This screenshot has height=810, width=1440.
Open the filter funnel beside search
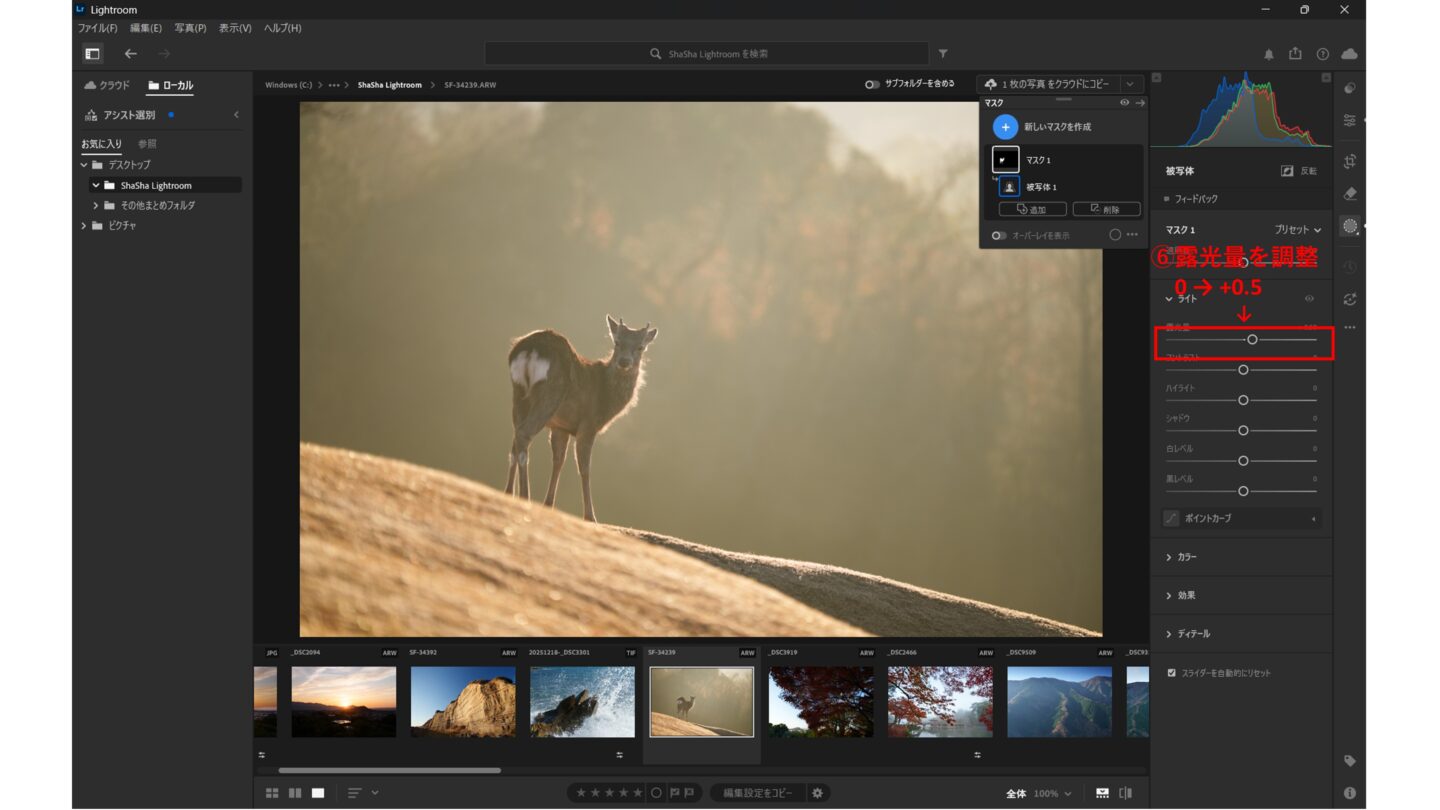943,54
